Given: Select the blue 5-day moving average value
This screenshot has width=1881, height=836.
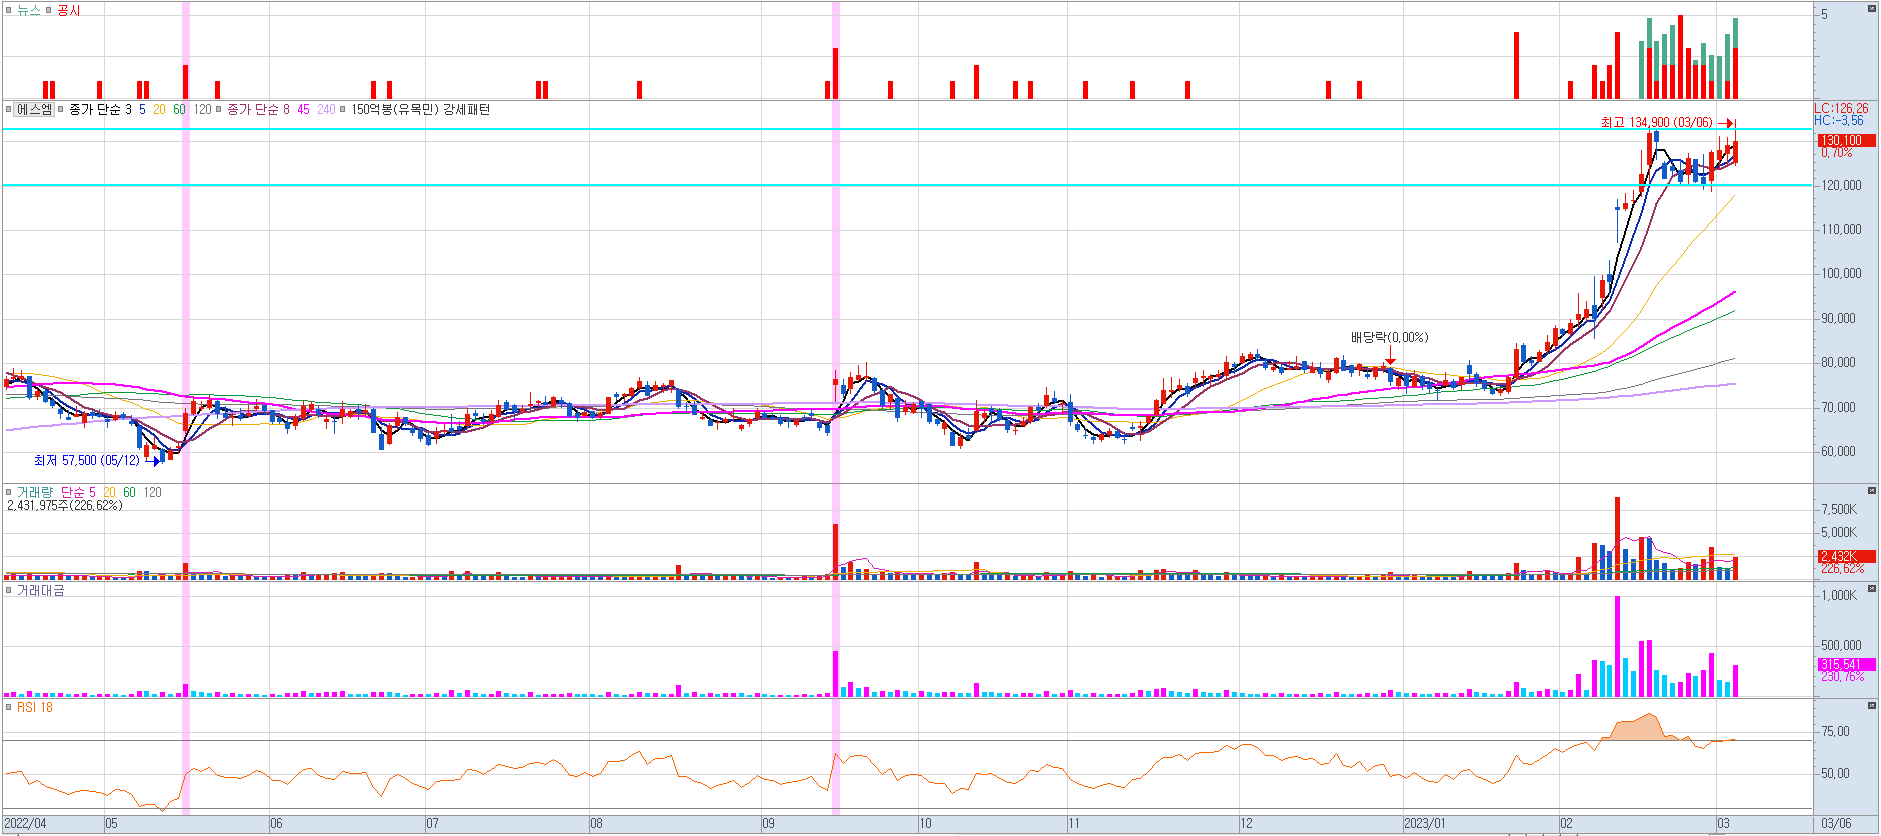Looking at the screenshot, I should pyautogui.click(x=142, y=109).
